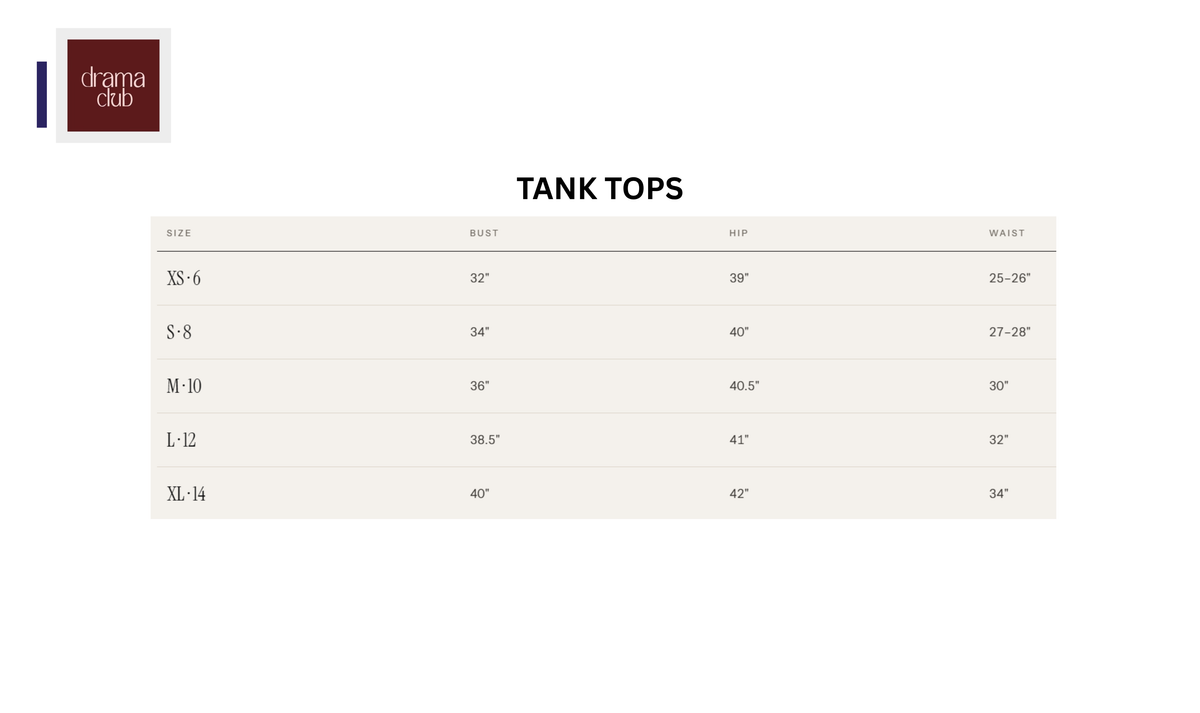Click the 42" hip value for XL
This screenshot has width=1200, height=713.
pyautogui.click(x=739, y=494)
